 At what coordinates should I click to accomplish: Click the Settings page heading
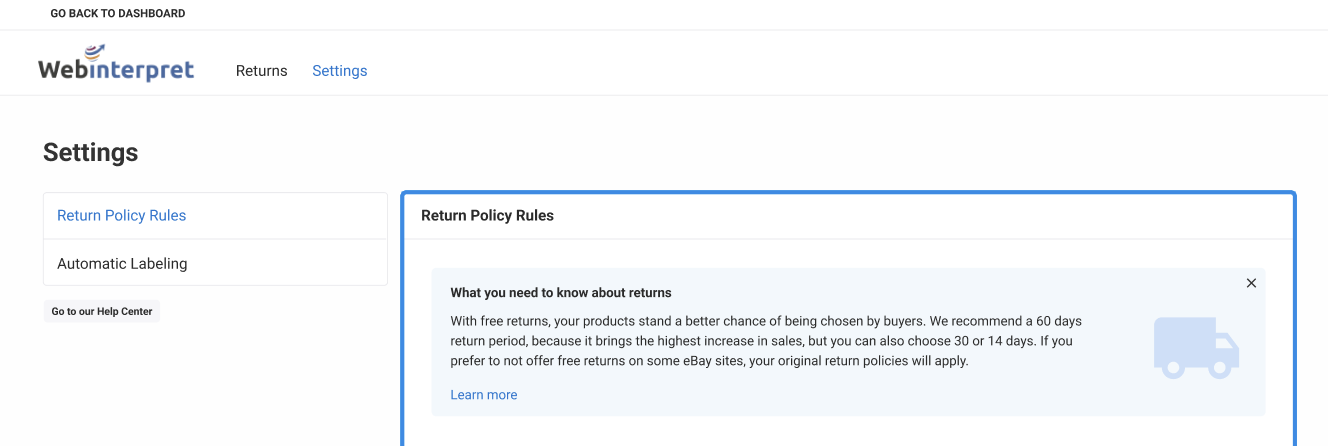[x=90, y=152]
